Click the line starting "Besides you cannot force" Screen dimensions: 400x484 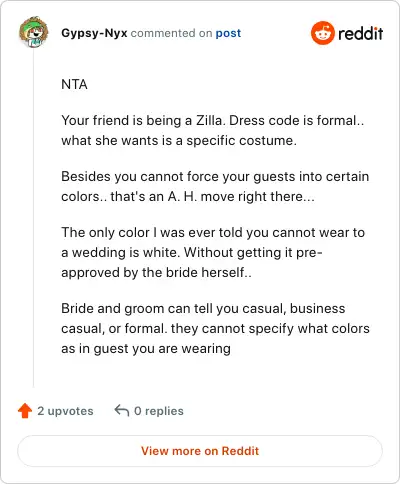pos(215,176)
